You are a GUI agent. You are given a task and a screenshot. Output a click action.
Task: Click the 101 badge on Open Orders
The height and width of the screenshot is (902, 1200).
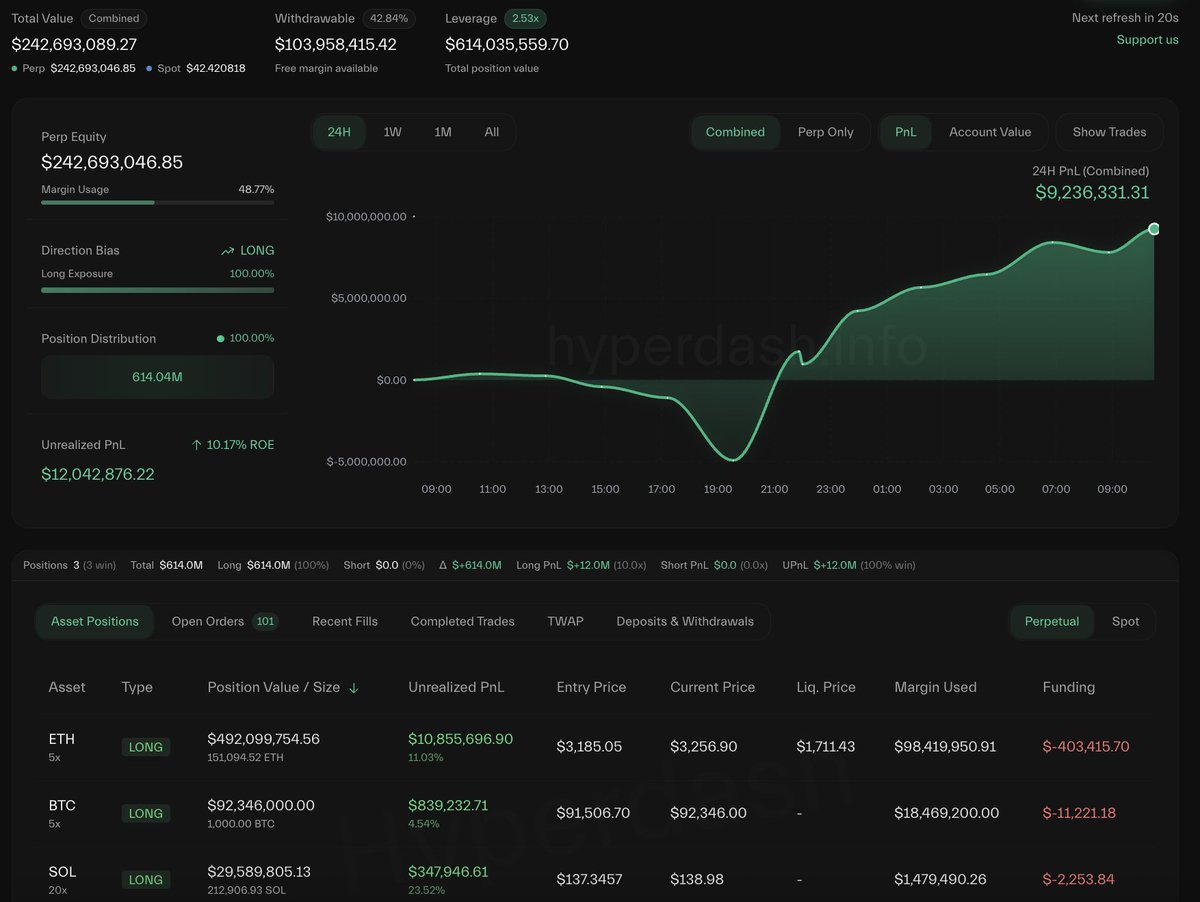(x=265, y=622)
